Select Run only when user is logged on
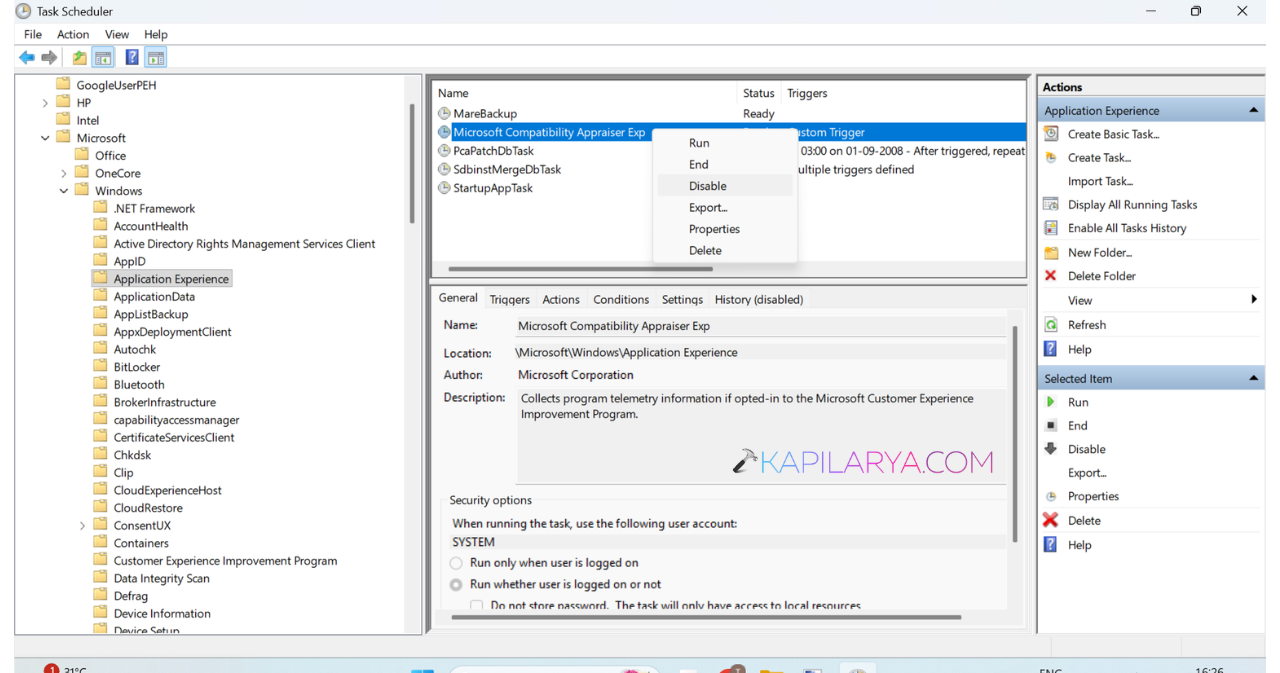The width and height of the screenshot is (1280, 673). click(x=456, y=563)
